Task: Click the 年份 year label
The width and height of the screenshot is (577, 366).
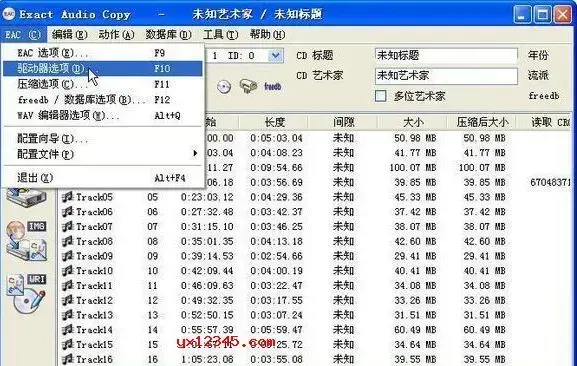Action: coord(538,56)
